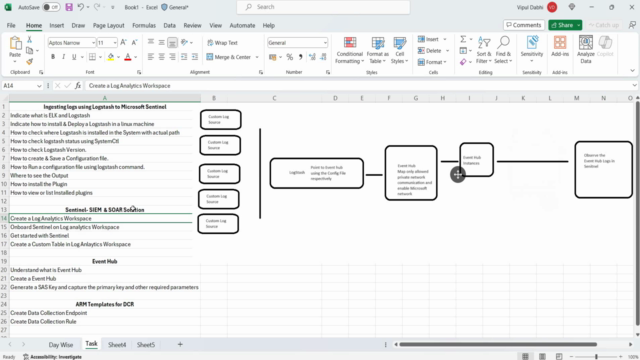This screenshot has width=640, height=360.
Task: Click the AutoSum sigma icon
Action: pyautogui.click(x=463, y=39)
